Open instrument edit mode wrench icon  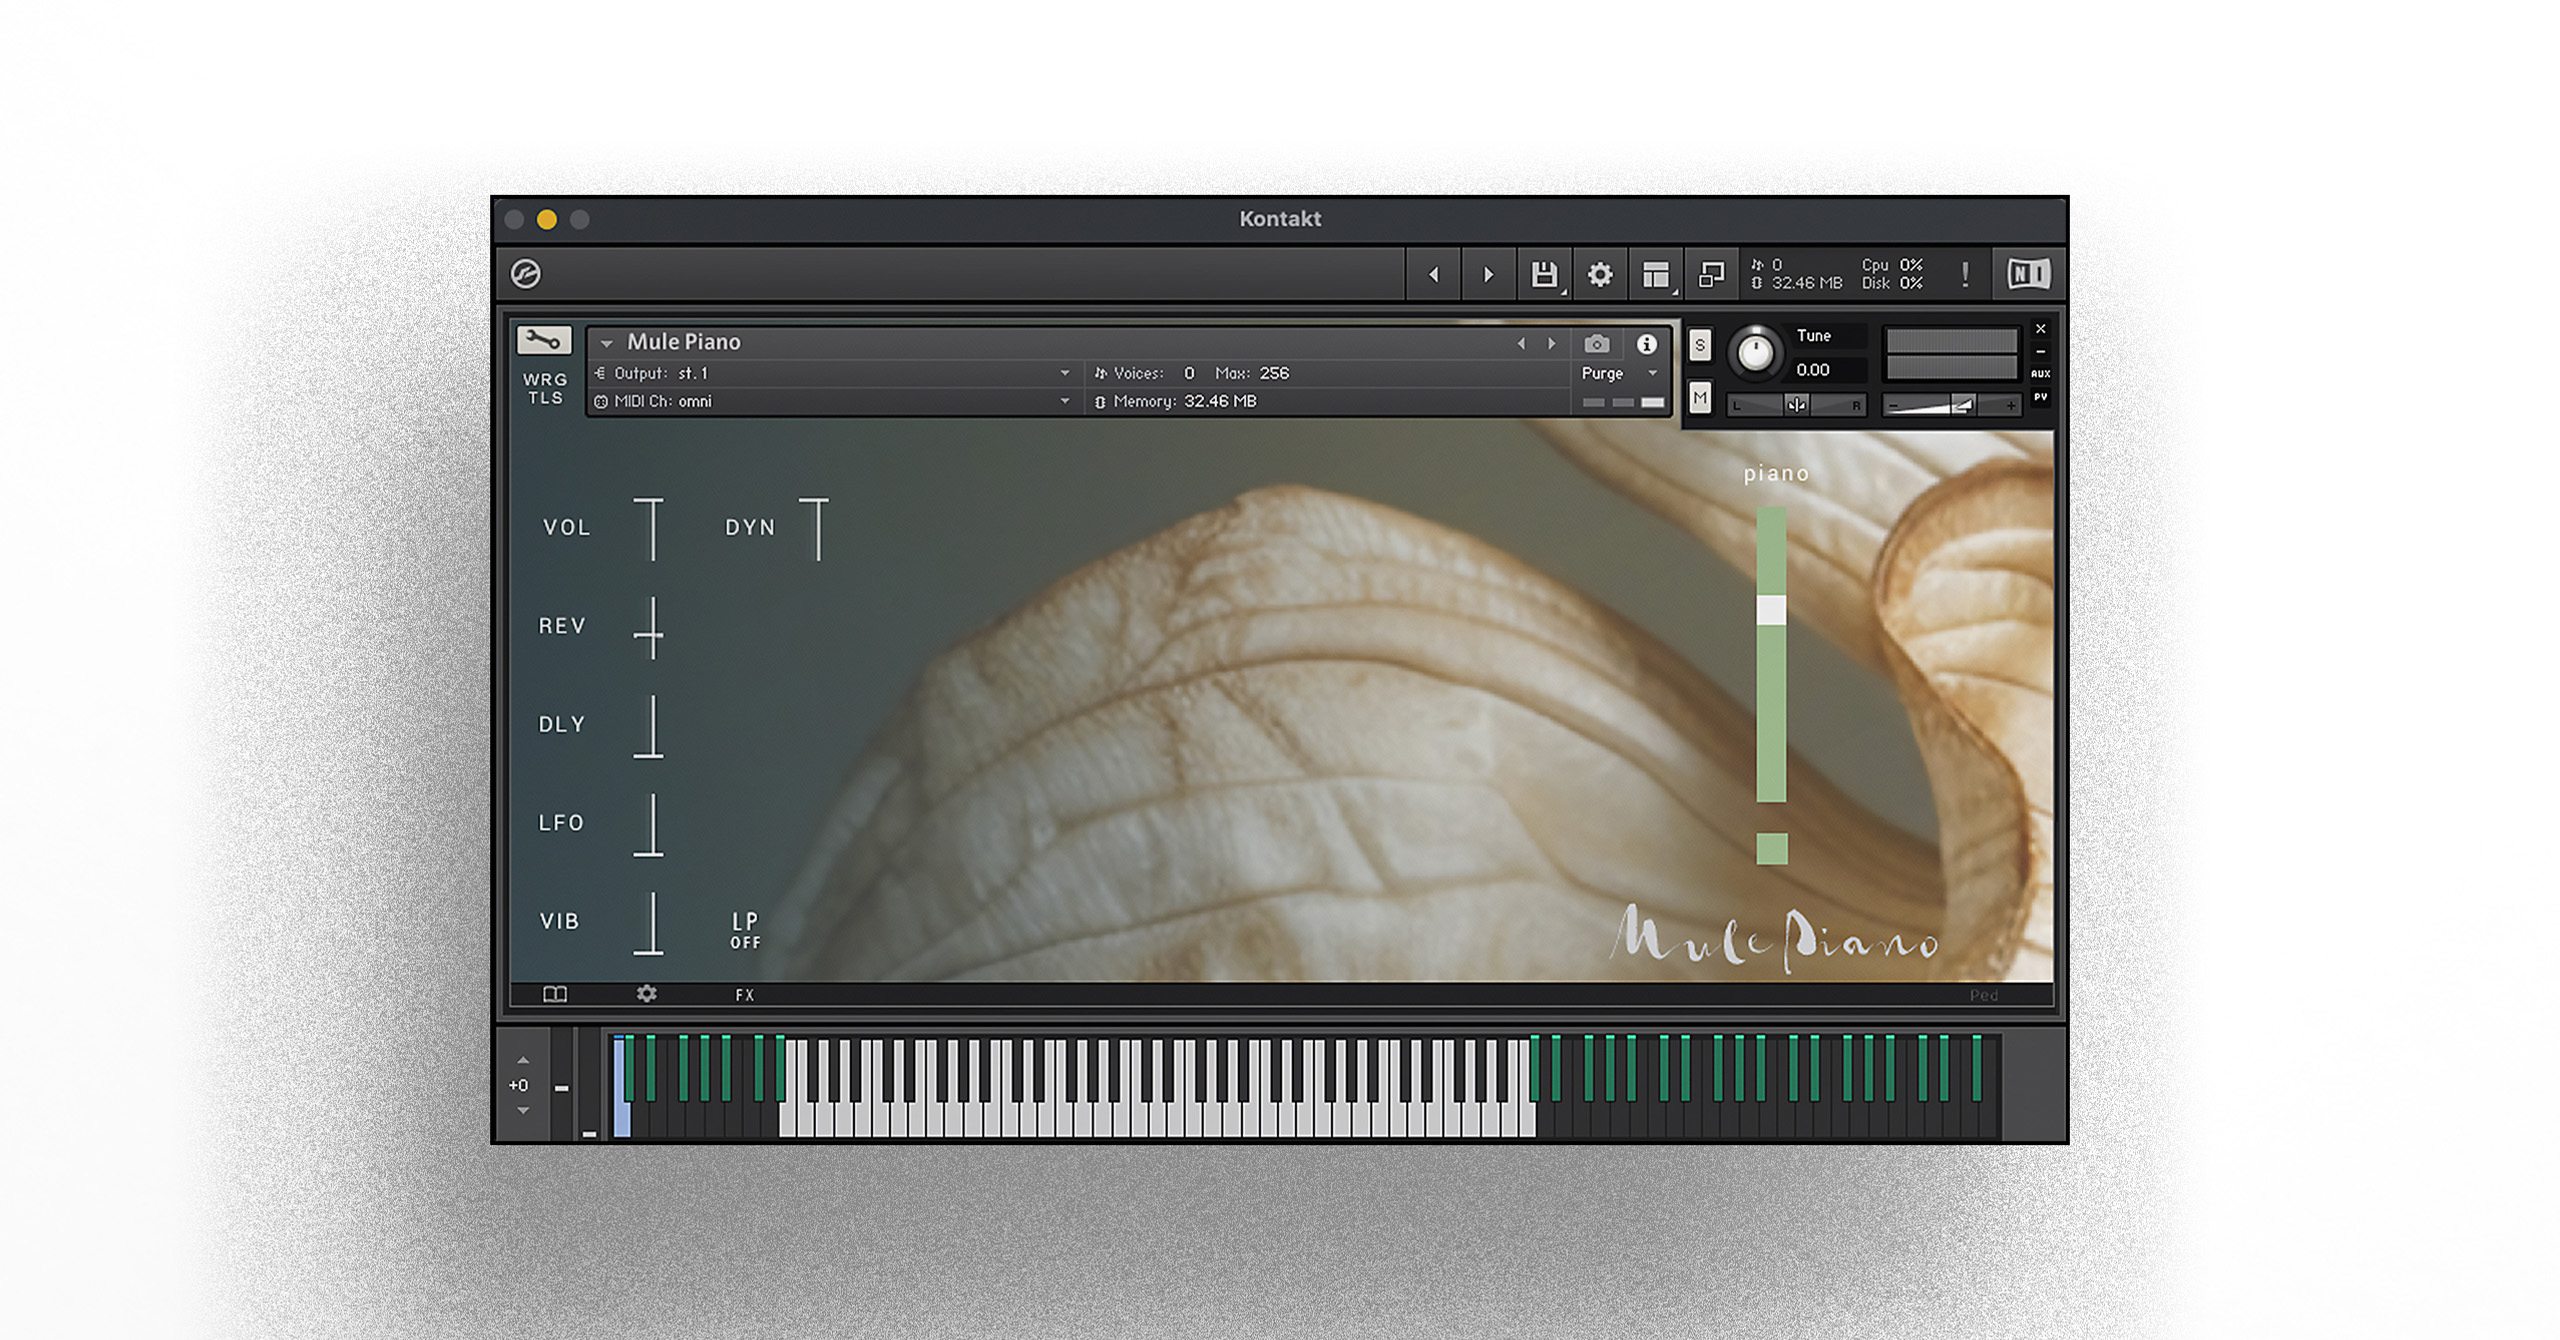click(543, 340)
